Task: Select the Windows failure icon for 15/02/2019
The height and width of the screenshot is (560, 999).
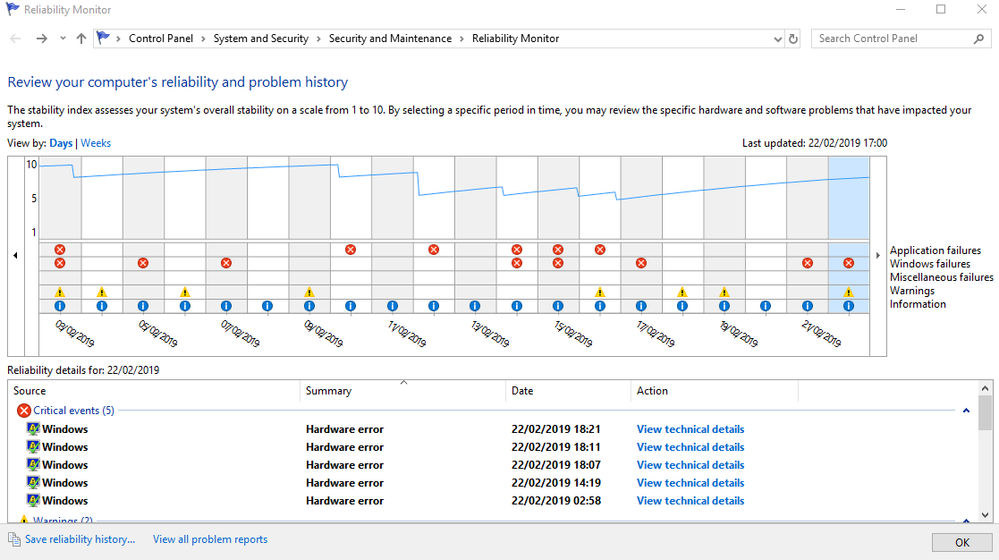Action: point(558,263)
